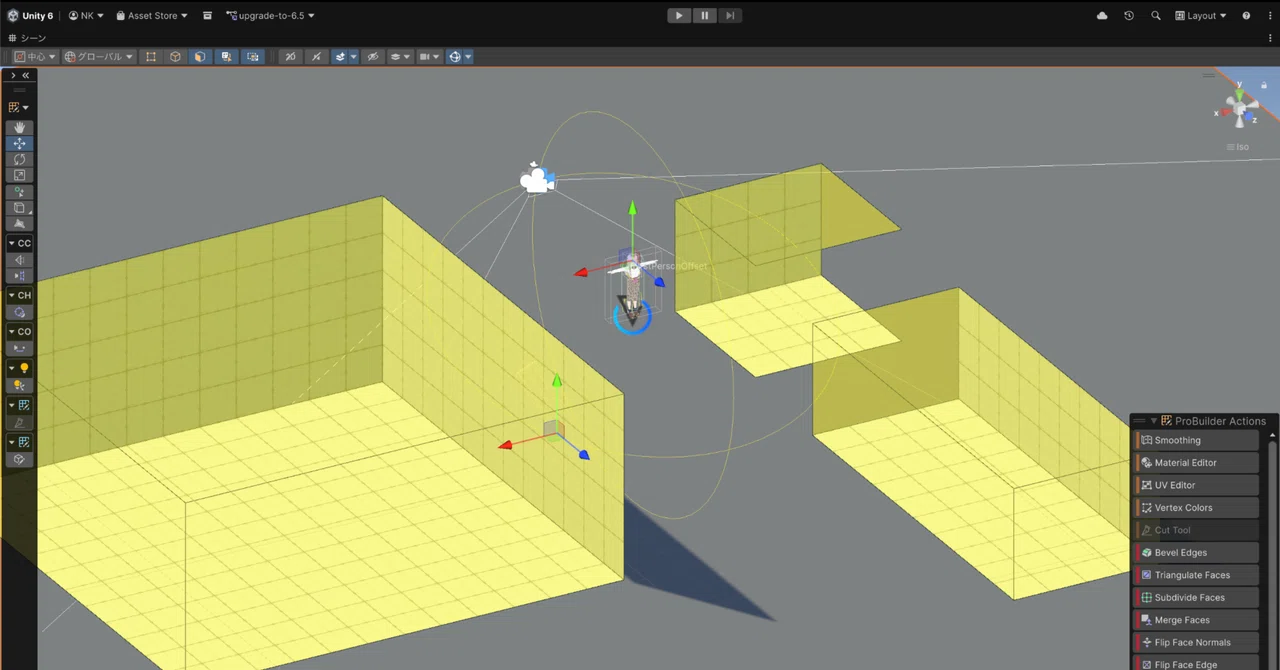
Task: Click Subdivide Faces action
Action: (x=1197, y=598)
